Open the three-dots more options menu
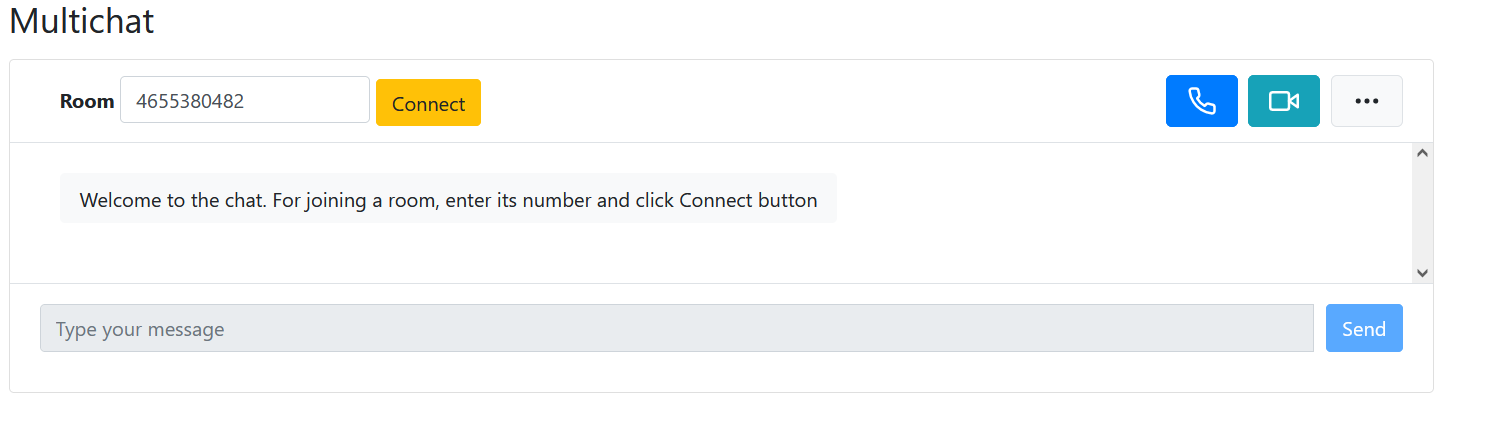Image resolution: width=1489 pixels, height=428 pixels. (x=1366, y=101)
